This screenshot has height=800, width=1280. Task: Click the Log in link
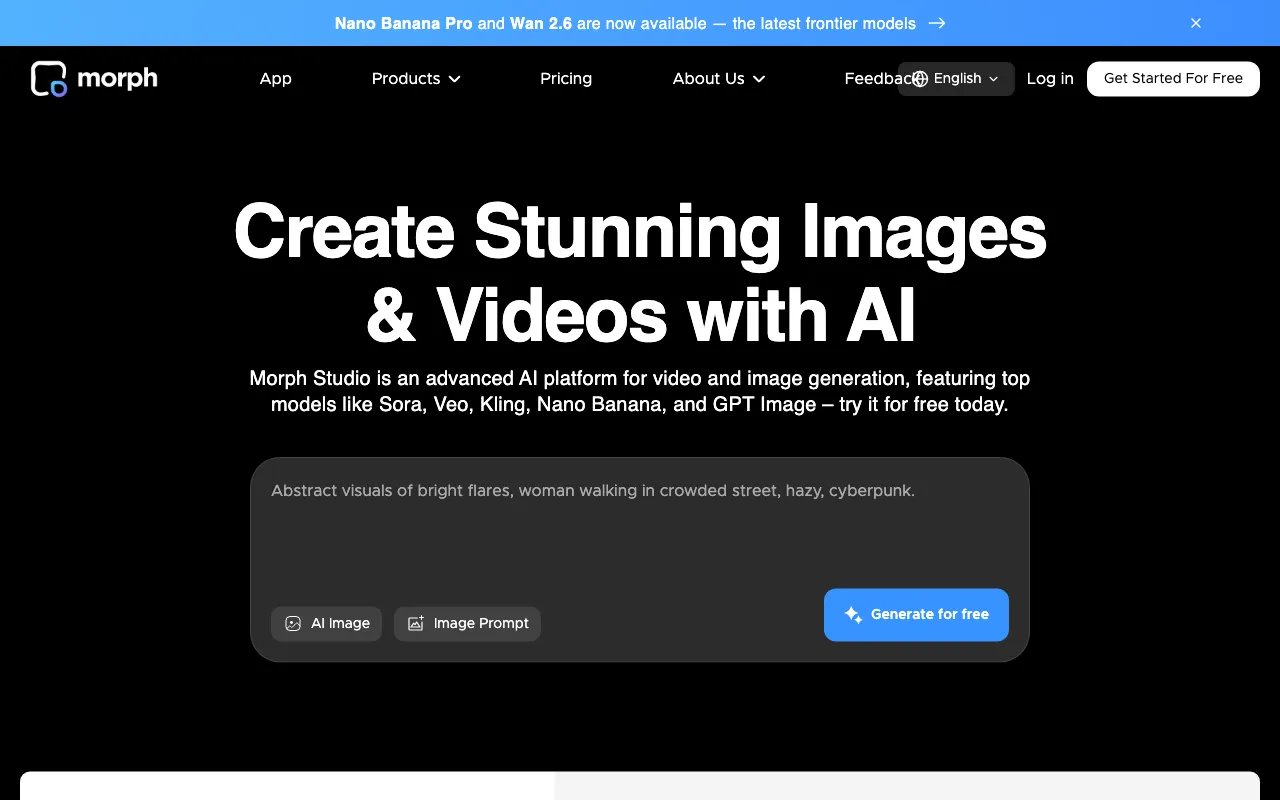click(x=1050, y=79)
